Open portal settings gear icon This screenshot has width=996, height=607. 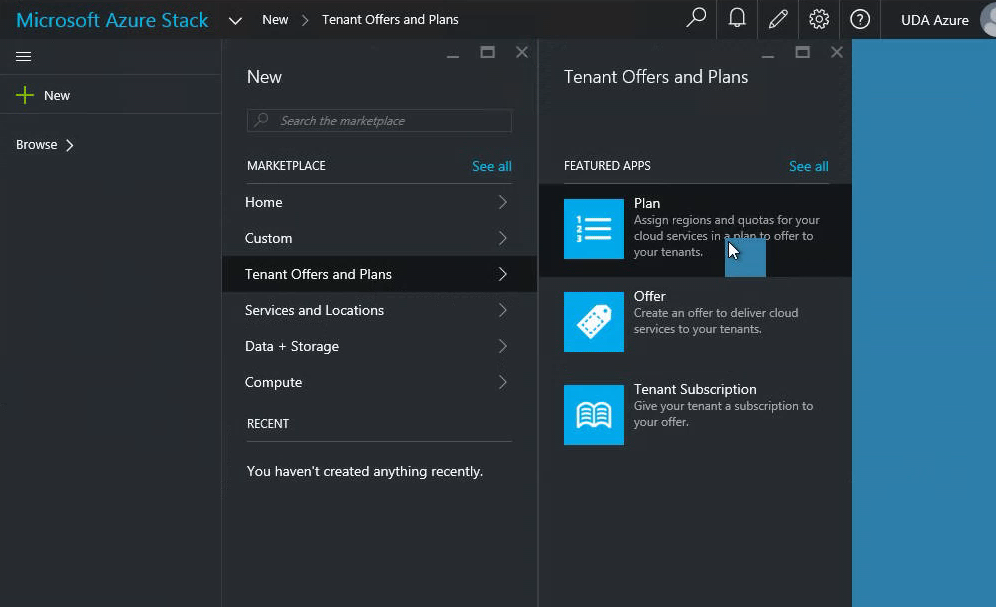coord(819,19)
